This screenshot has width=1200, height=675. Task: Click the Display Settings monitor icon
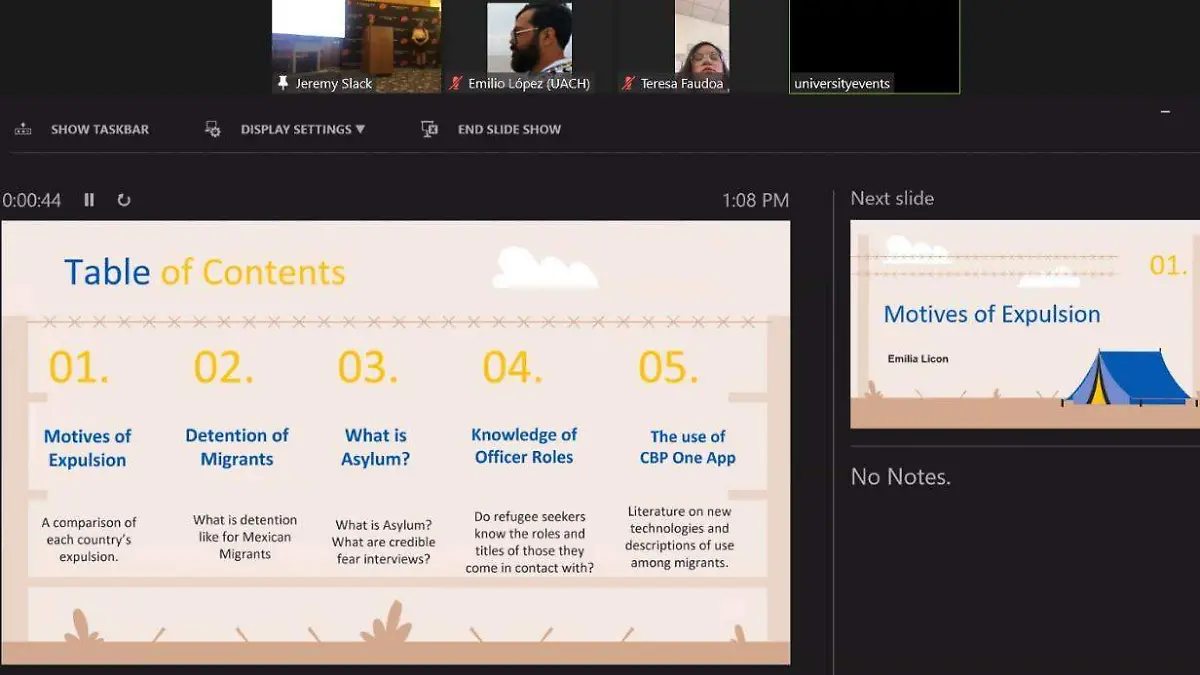tap(212, 129)
